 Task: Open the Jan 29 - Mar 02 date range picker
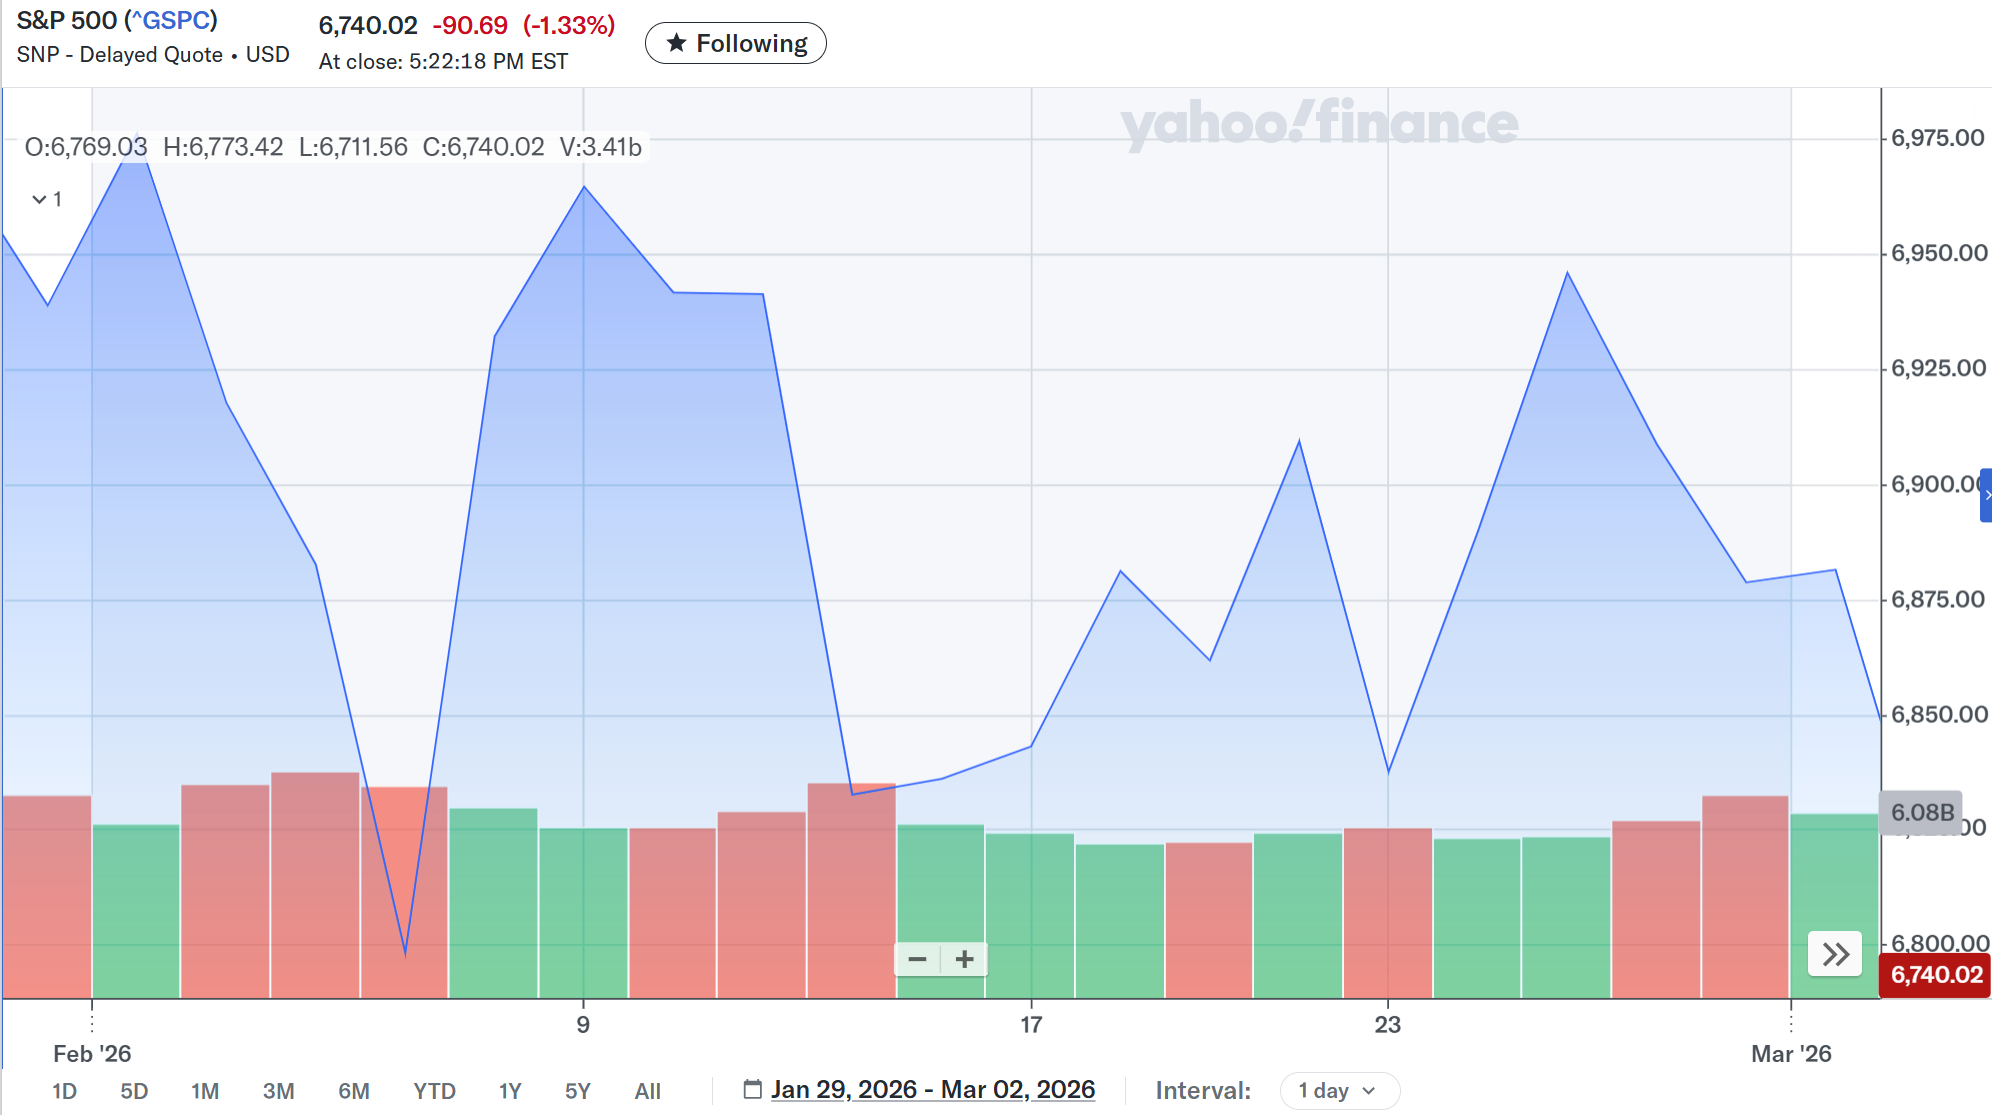tap(932, 1089)
